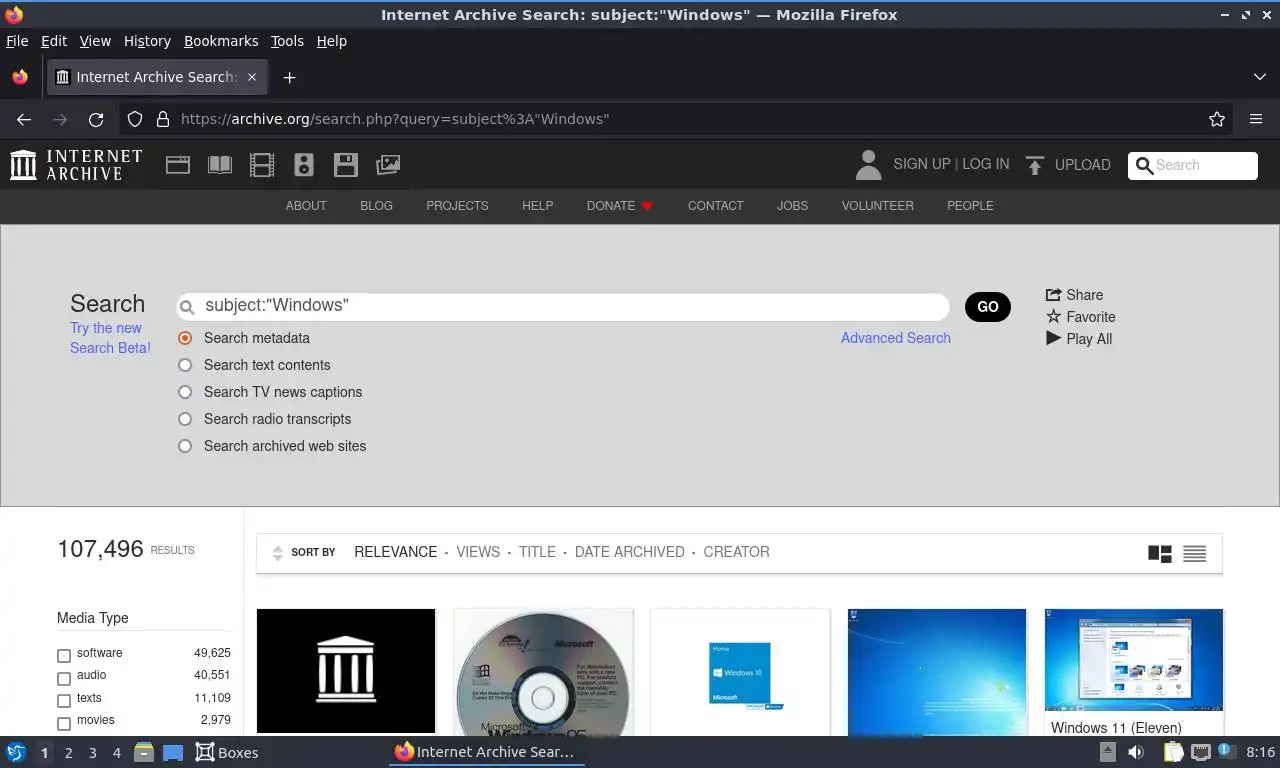1280x768 pixels.
Task: Select Search archived web sites option
Action: click(185, 446)
